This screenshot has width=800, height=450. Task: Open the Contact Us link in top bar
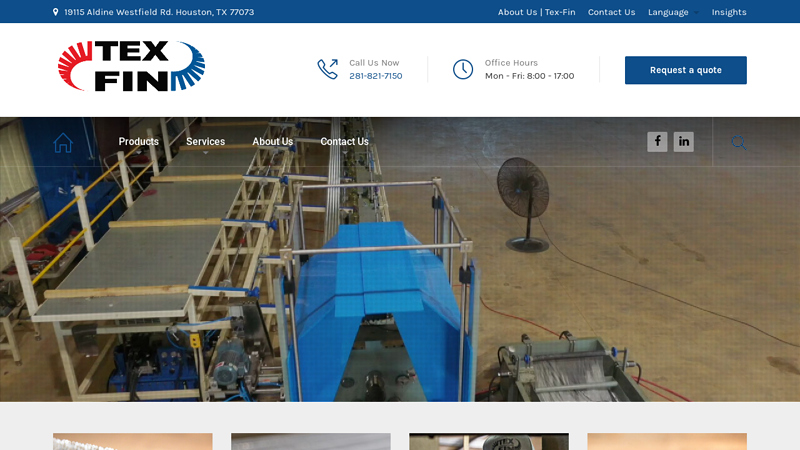[x=611, y=12]
